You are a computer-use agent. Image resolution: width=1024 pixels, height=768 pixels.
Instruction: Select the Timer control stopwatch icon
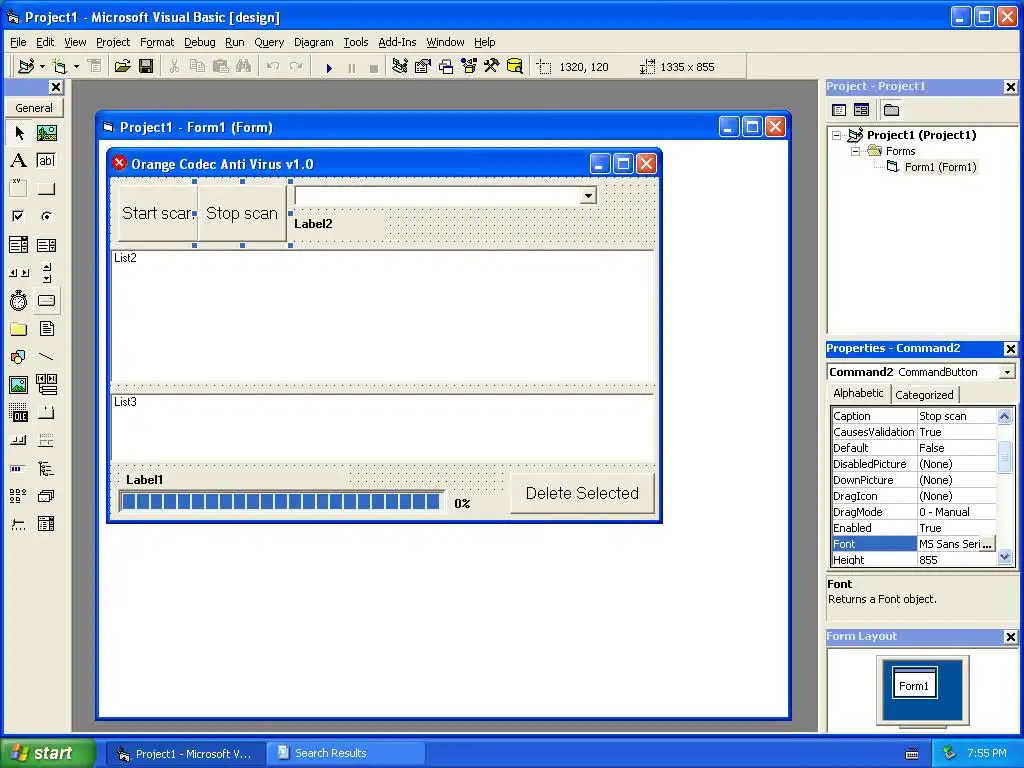[19, 301]
